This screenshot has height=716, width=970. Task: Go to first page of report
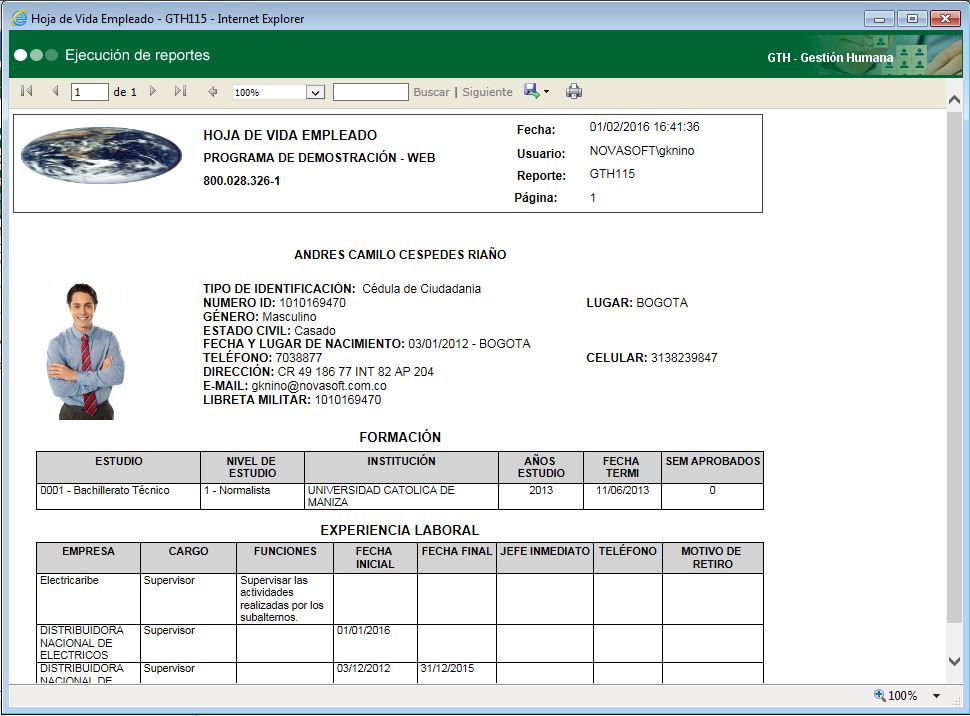click(x=26, y=92)
